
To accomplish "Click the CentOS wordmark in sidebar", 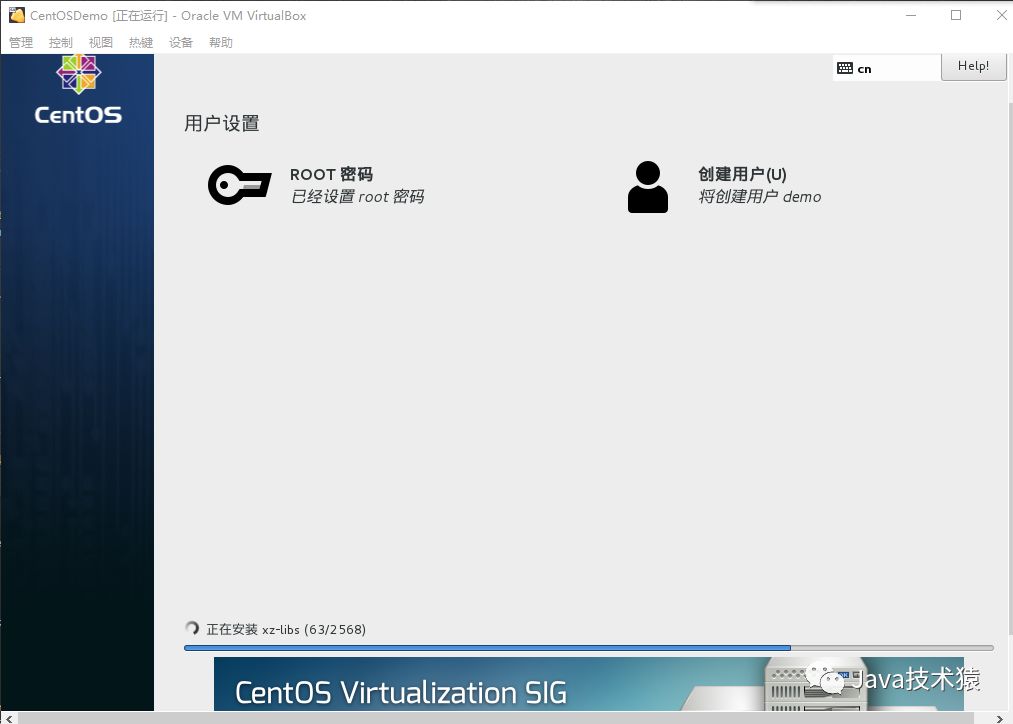I will (x=78, y=115).
